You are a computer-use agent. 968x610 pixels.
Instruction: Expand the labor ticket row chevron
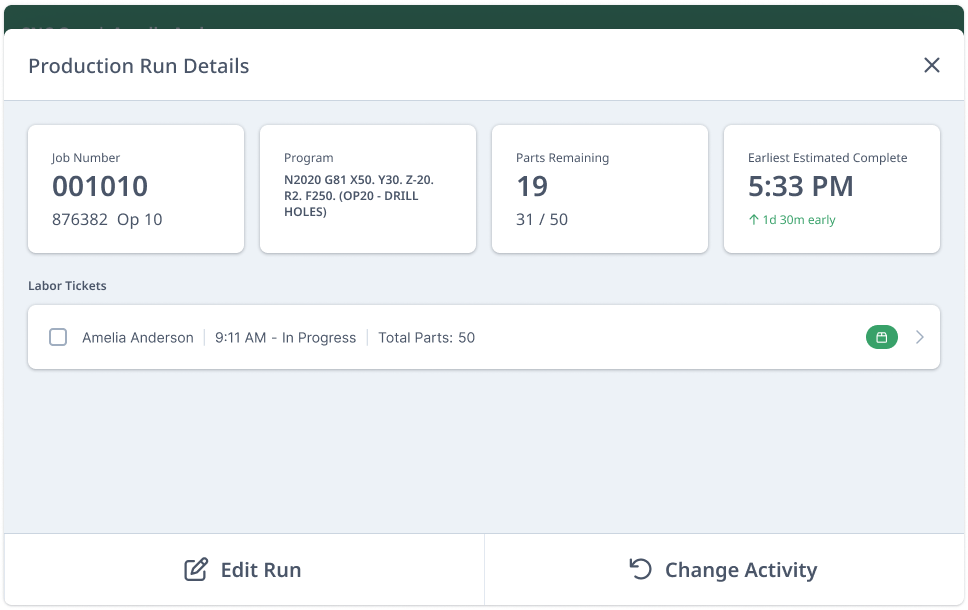920,338
